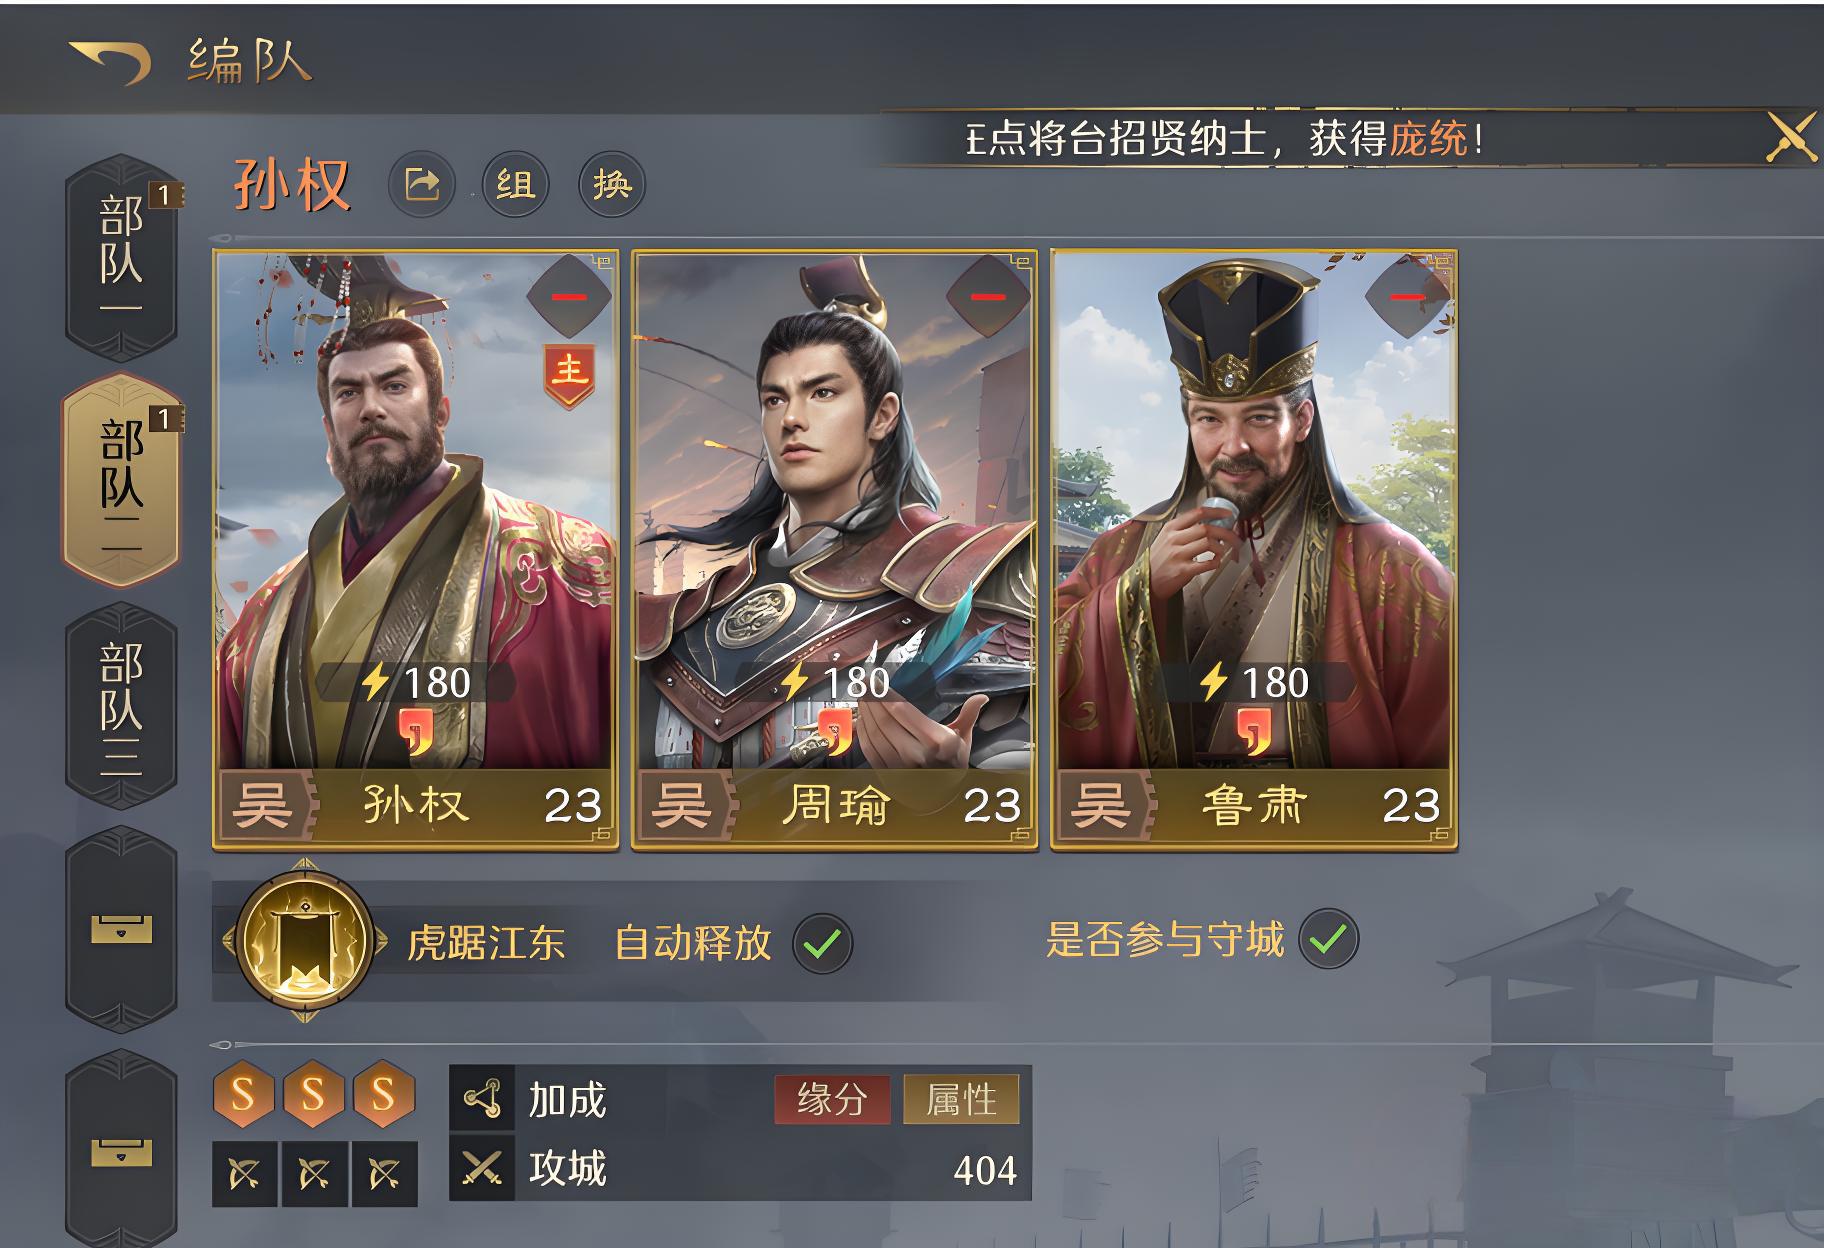Toggle the 自动释放 checkbox
The height and width of the screenshot is (1248, 1824).
point(822,942)
